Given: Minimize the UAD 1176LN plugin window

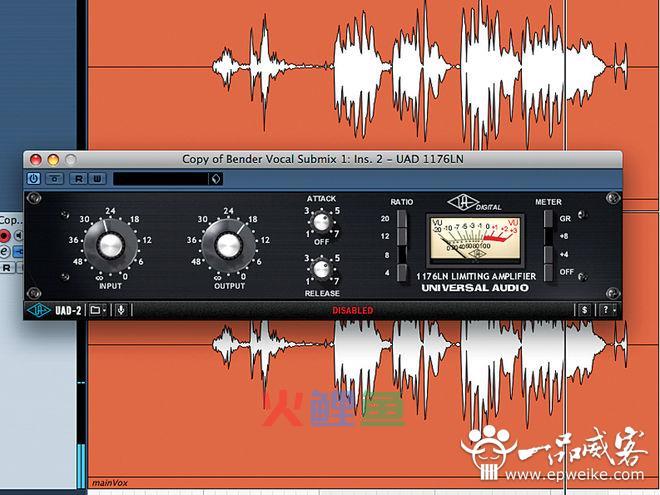Looking at the screenshot, I should (x=53, y=160).
